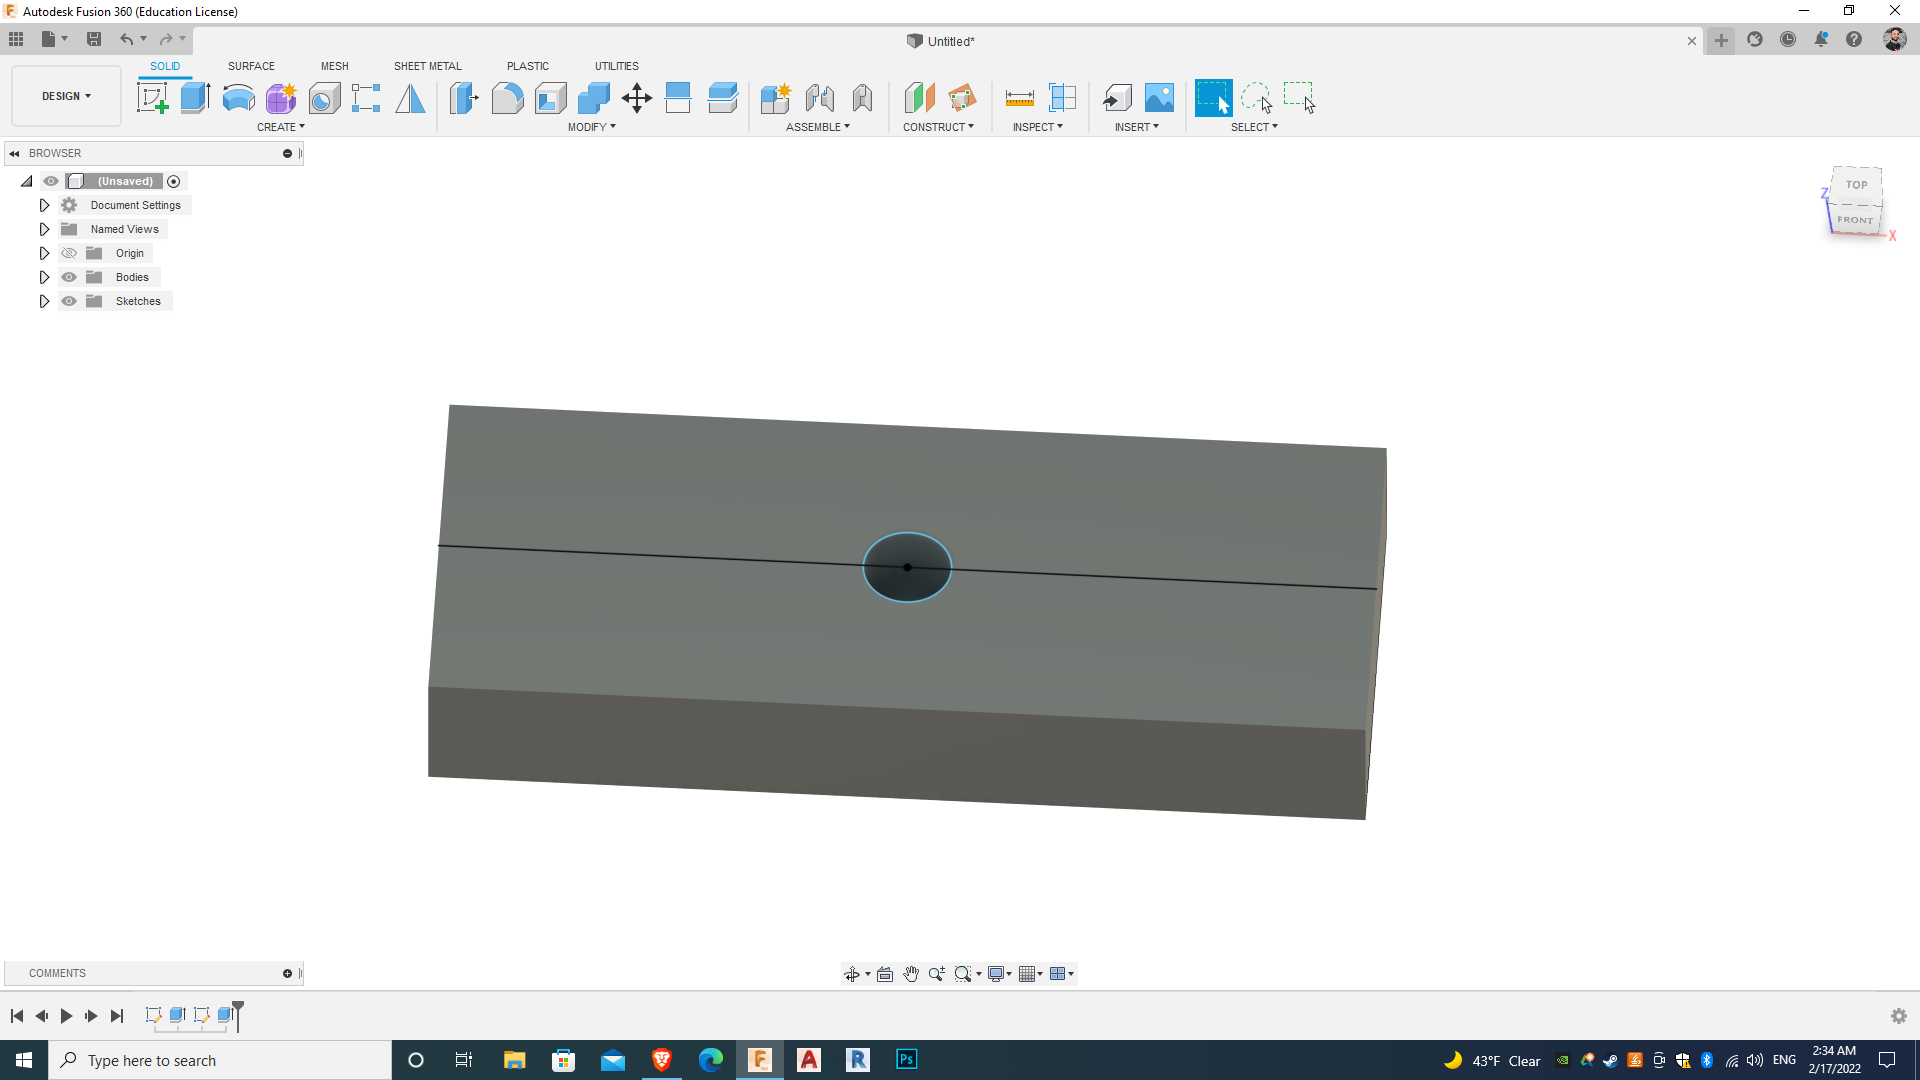Click the Insert Derive icon
Image resolution: width=1920 pixels, height=1080 pixels.
[x=1117, y=98]
